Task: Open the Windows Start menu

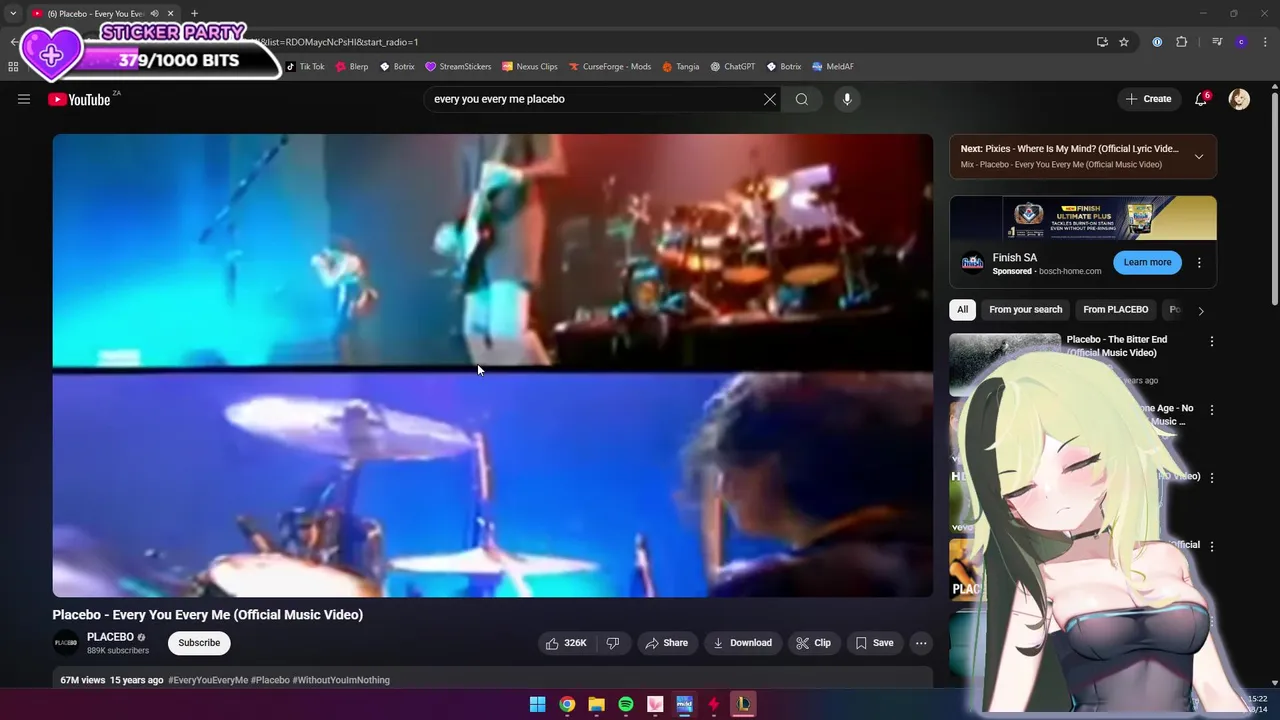Action: (x=537, y=704)
